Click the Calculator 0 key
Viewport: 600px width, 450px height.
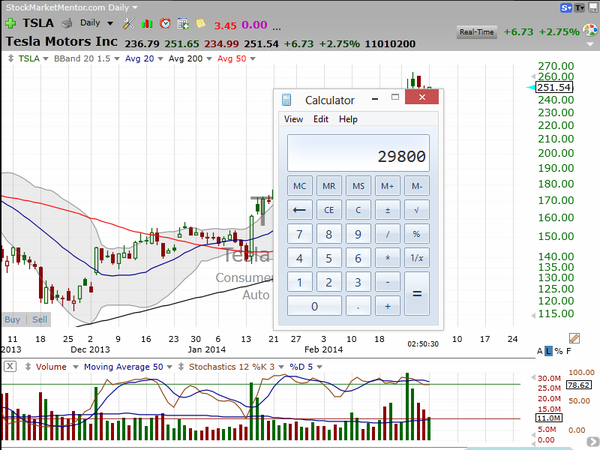tap(314, 306)
